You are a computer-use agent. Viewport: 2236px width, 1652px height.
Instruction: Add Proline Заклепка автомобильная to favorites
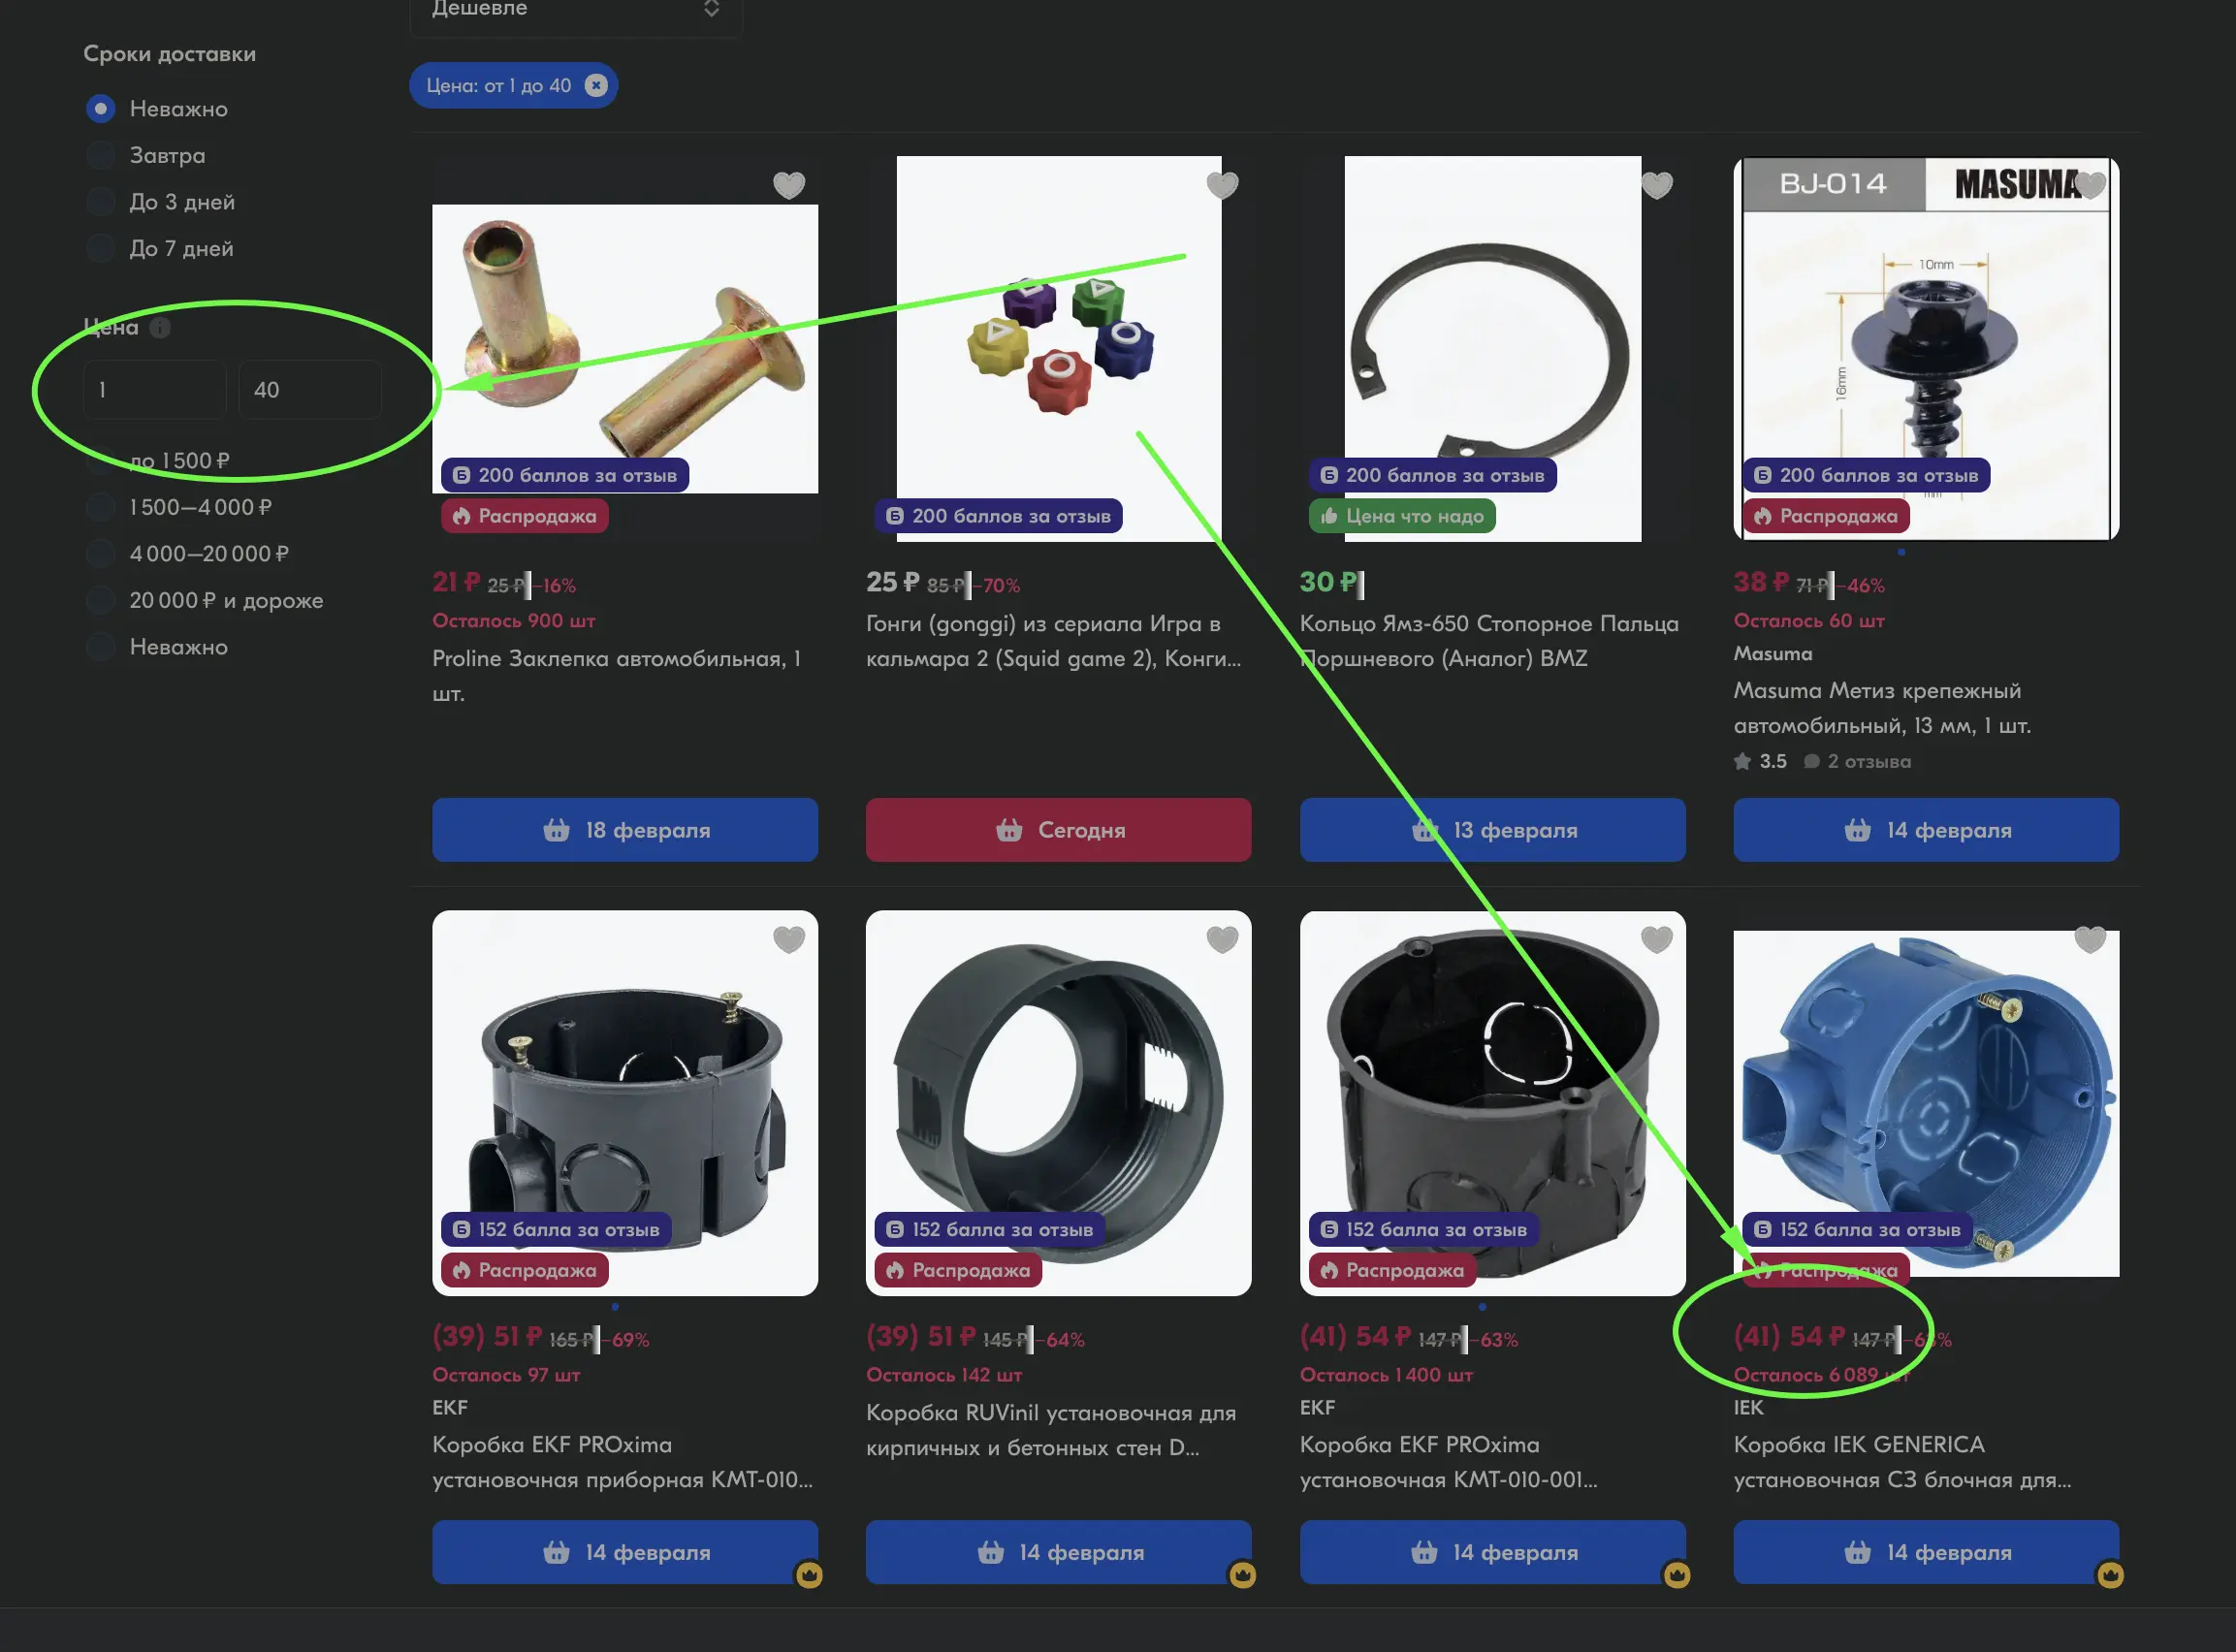(x=789, y=185)
